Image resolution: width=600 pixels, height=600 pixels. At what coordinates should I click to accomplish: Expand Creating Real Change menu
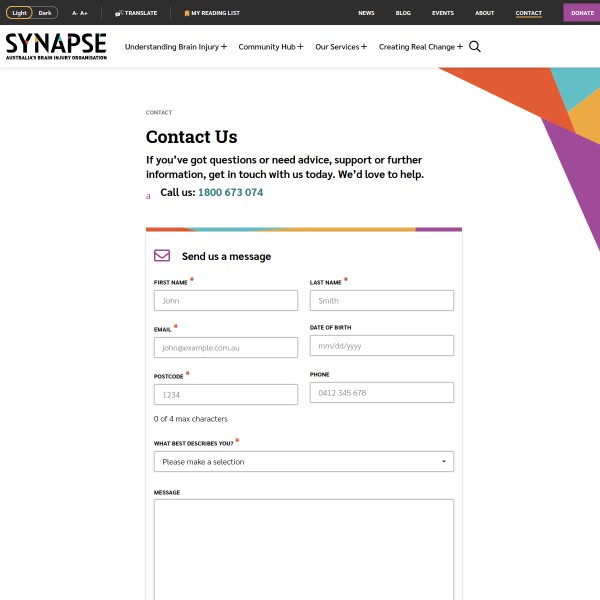click(421, 47)
